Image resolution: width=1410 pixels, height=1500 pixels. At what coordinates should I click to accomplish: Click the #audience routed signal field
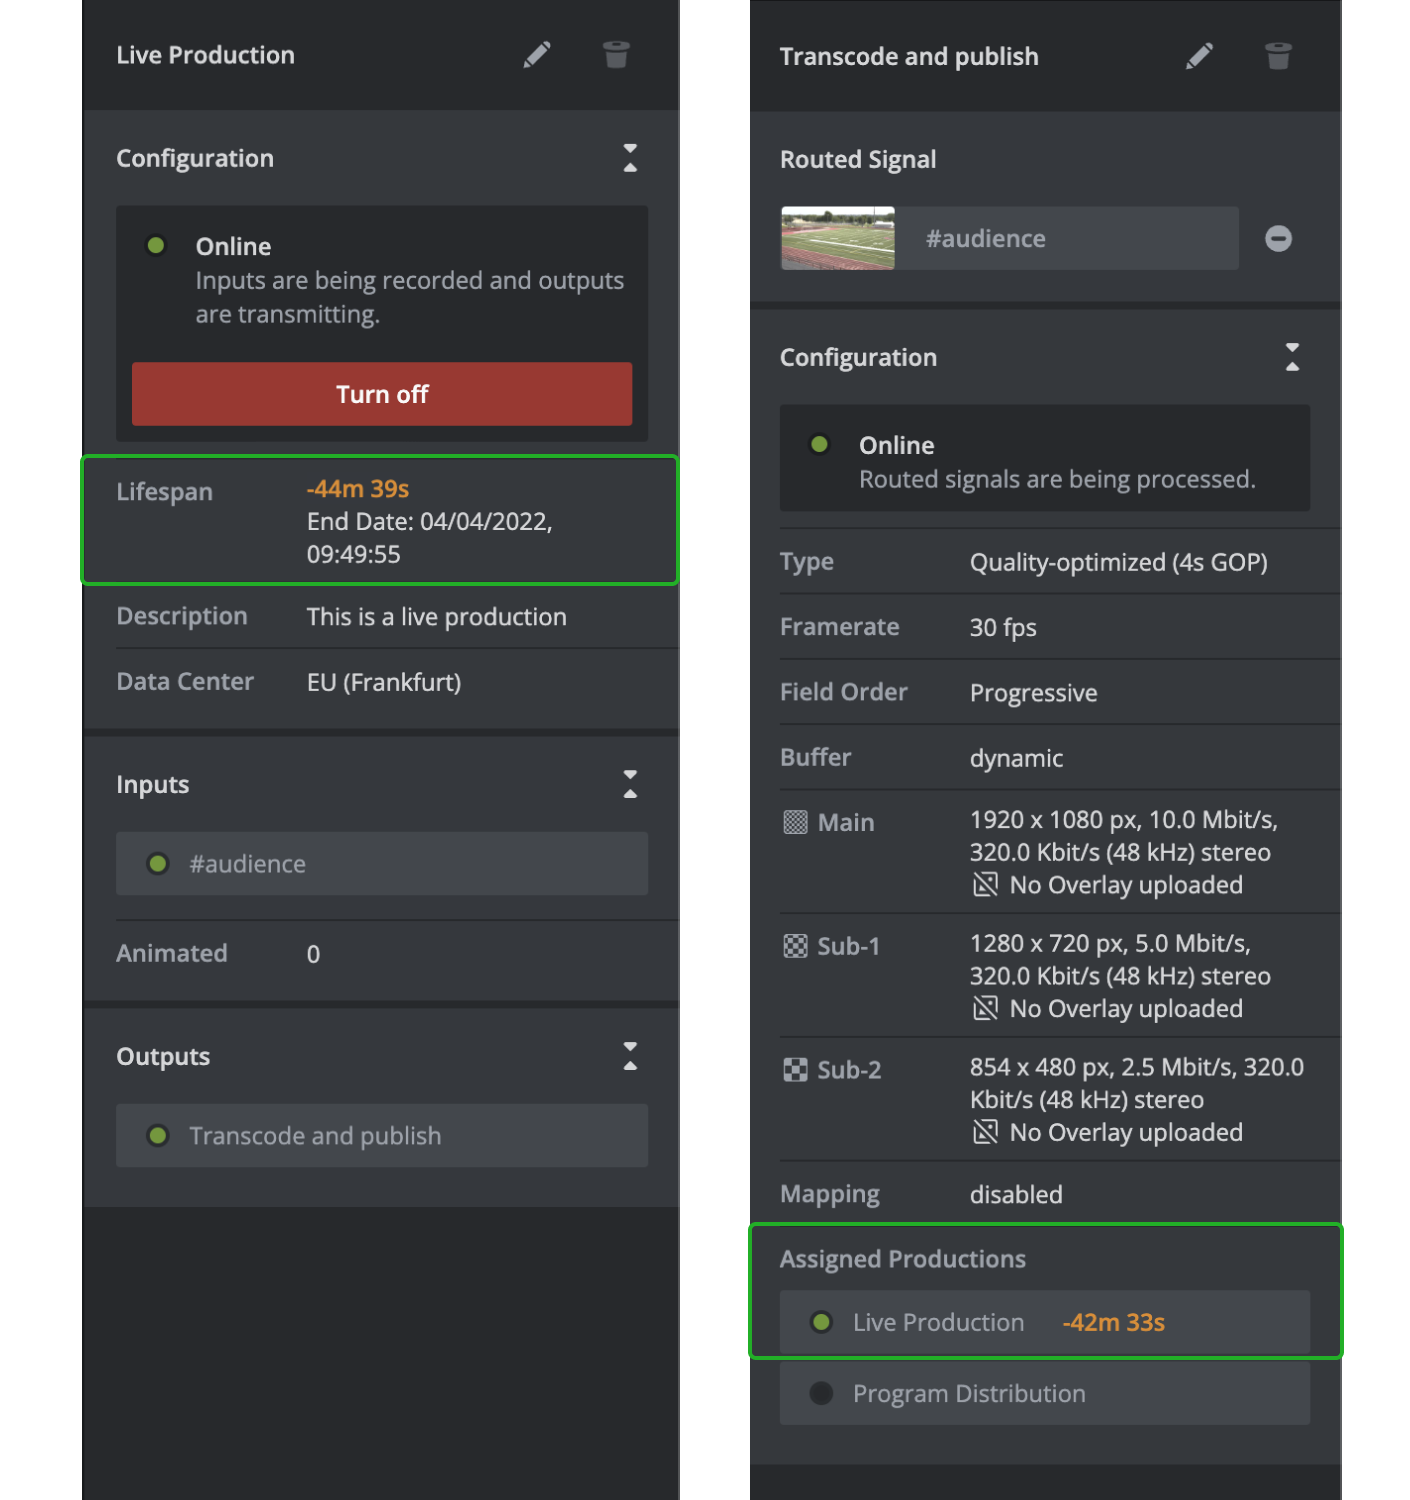1065,239
